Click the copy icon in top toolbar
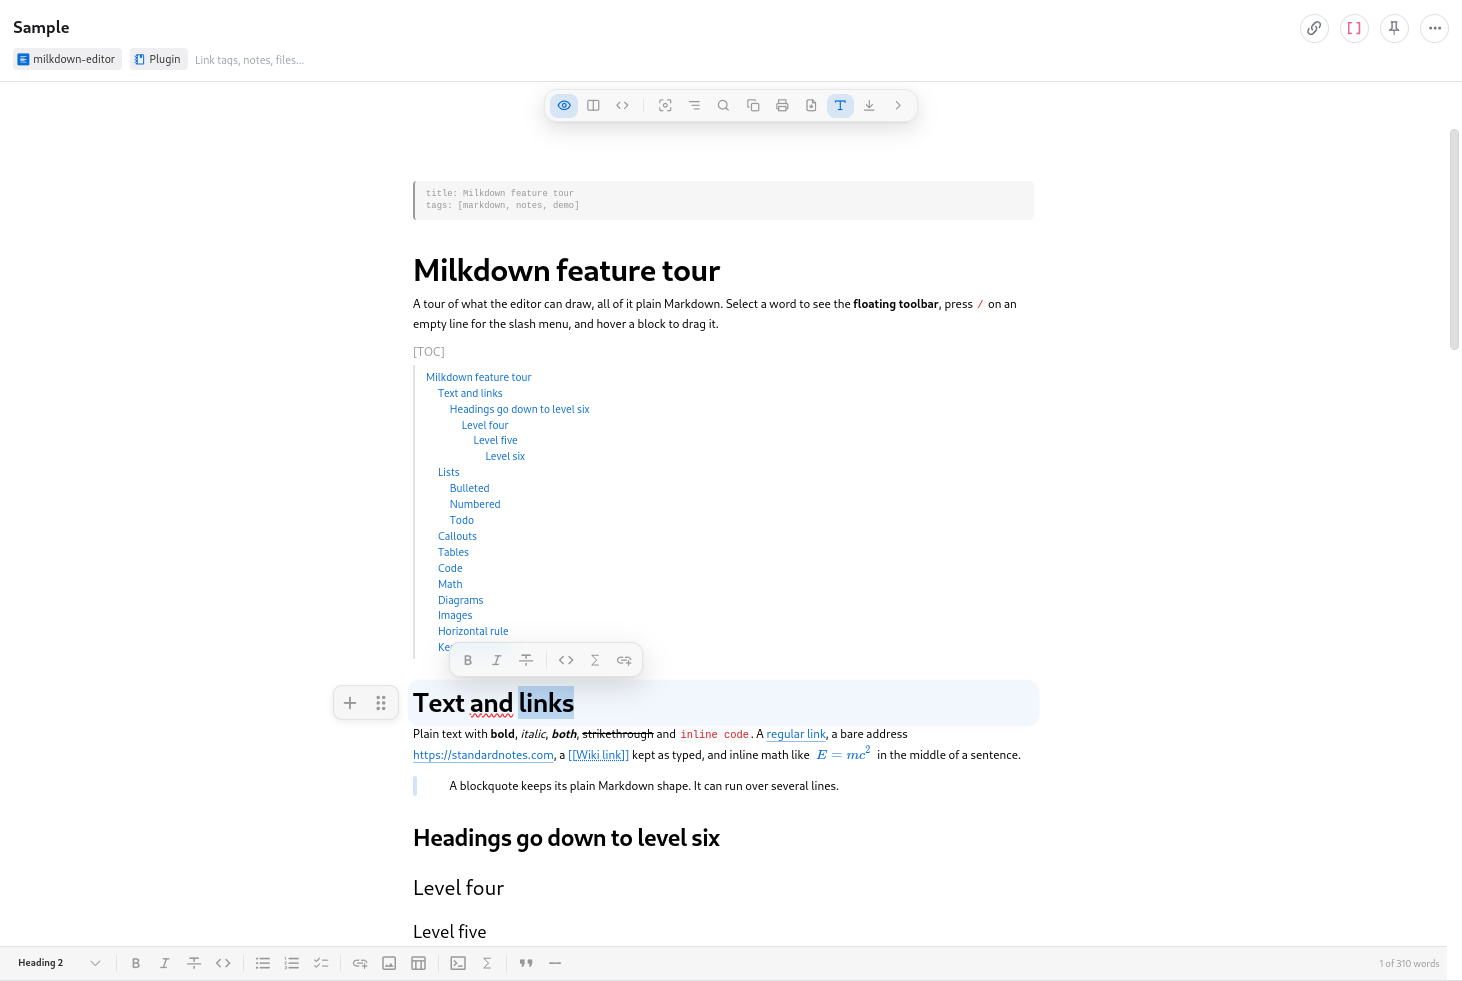 pyautogui.click(x=753, y=105)
